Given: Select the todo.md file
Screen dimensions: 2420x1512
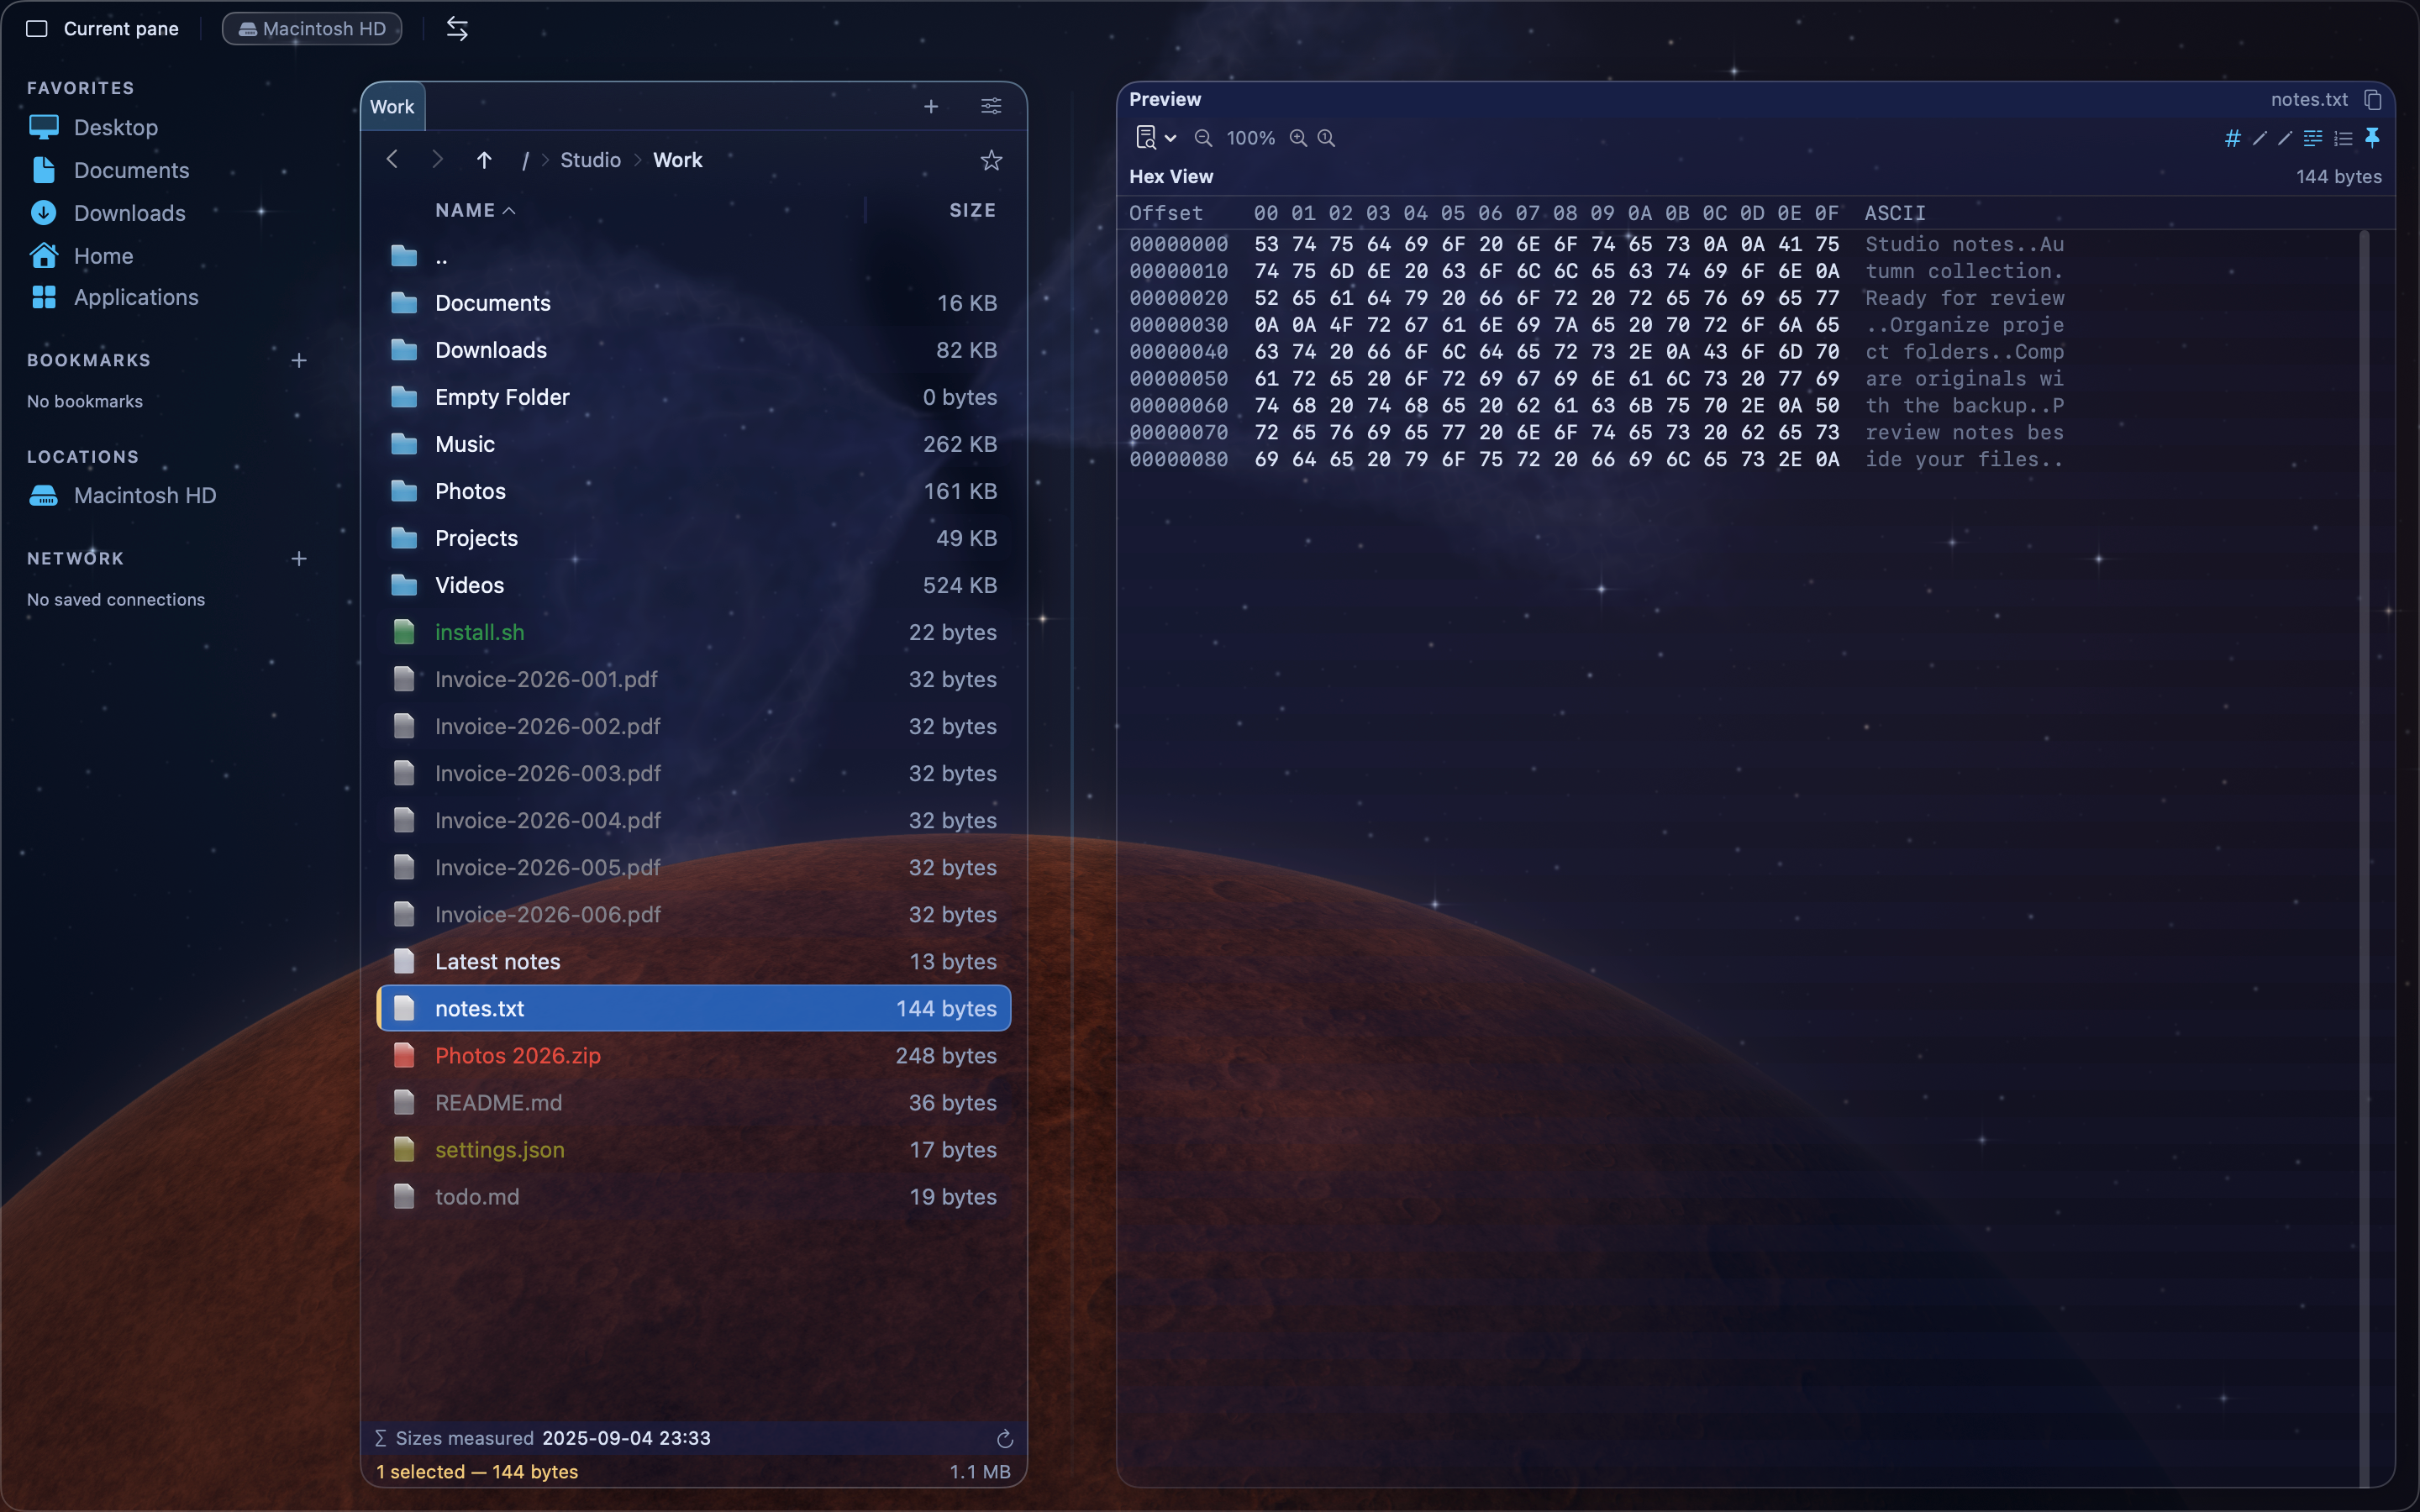Looking at the screenshot, I should (694, 1196).
